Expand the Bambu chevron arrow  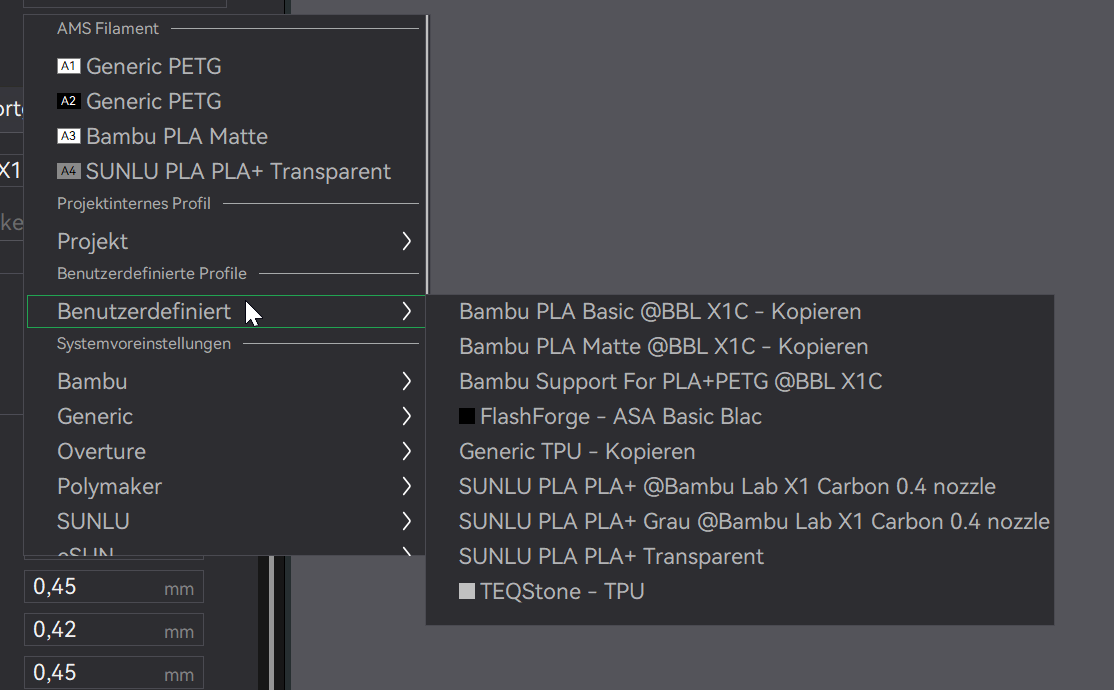click(406, 381)
